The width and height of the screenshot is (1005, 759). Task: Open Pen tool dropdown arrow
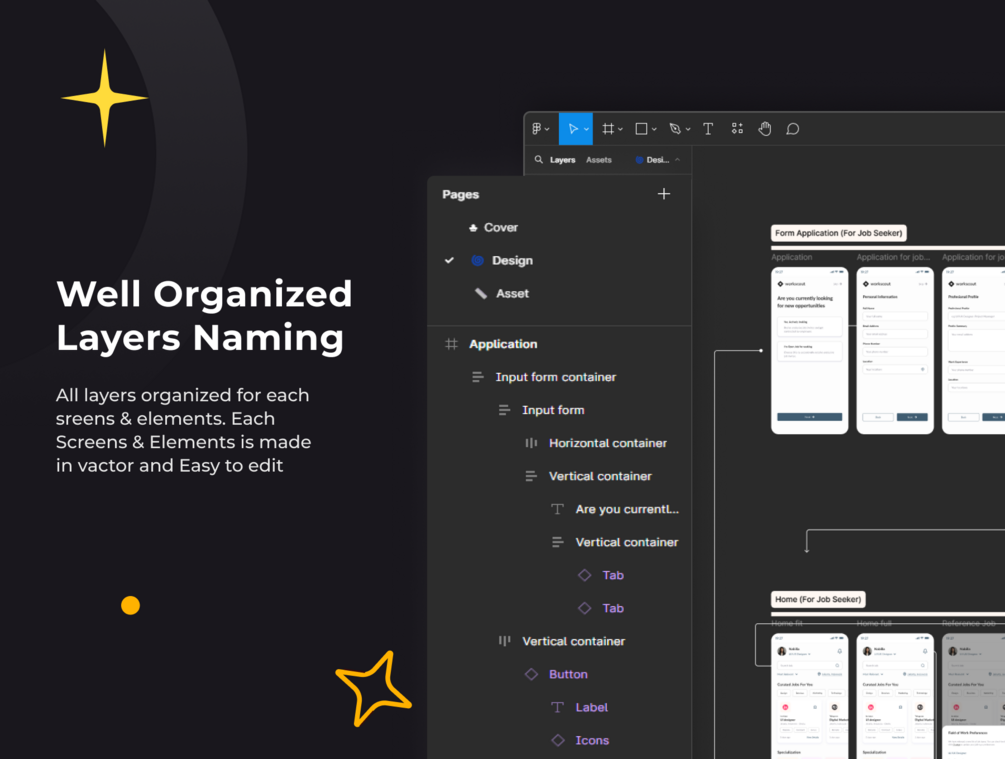pyautogui.click(x=688, y=129)
